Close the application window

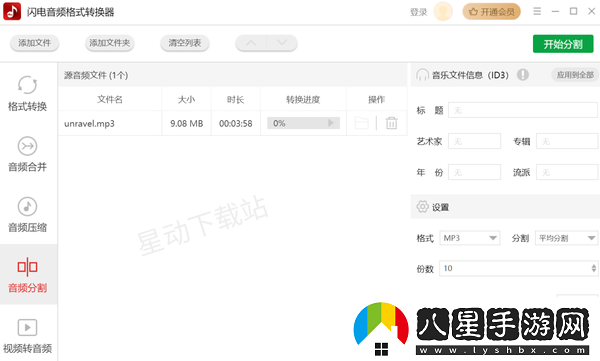[592, 11]
